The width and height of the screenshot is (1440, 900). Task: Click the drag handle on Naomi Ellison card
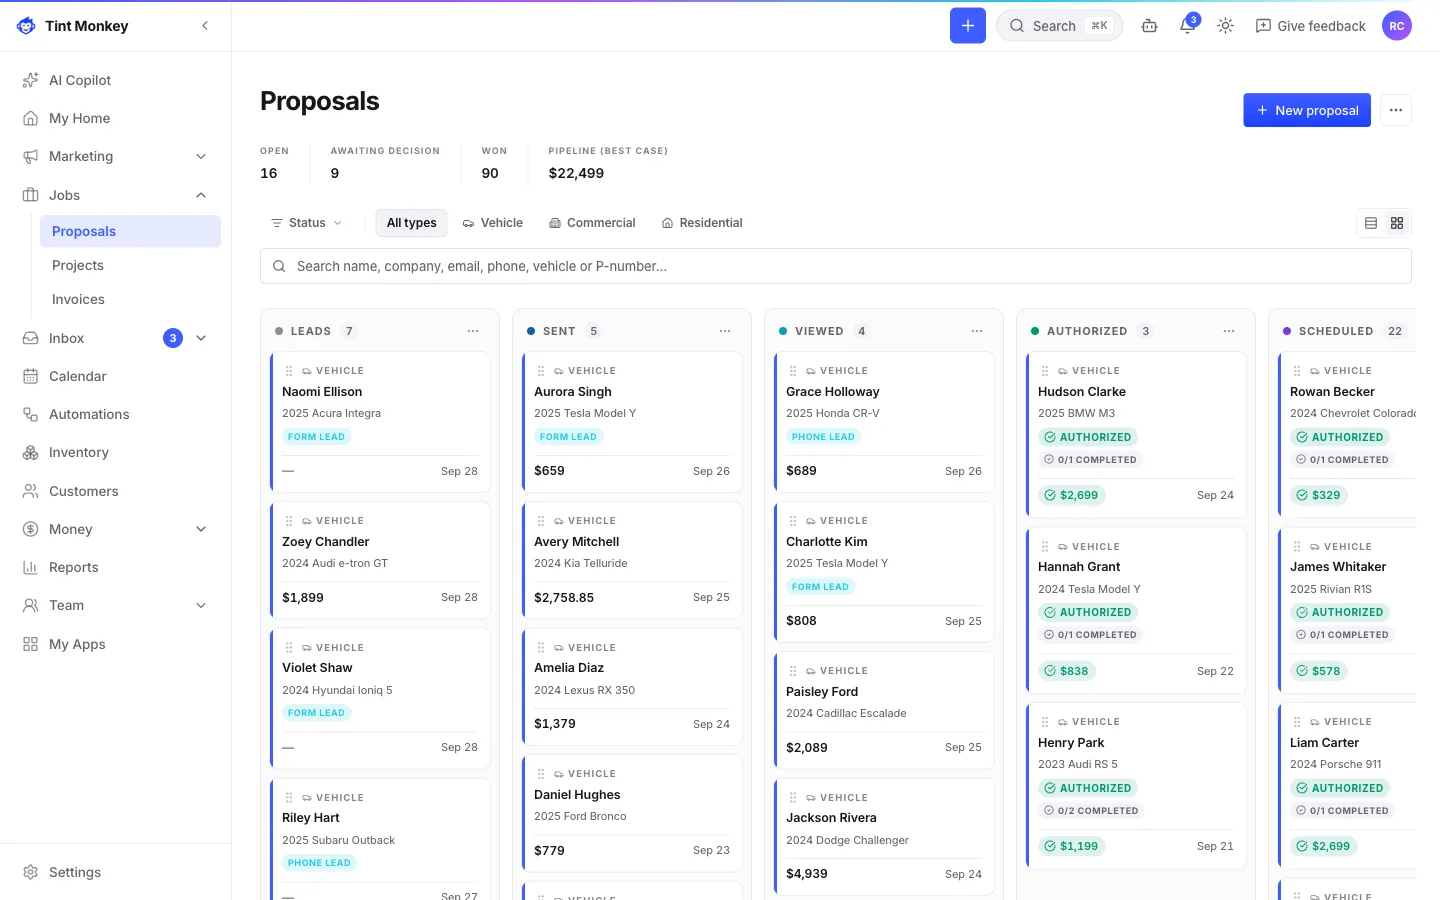pos(289,371)
